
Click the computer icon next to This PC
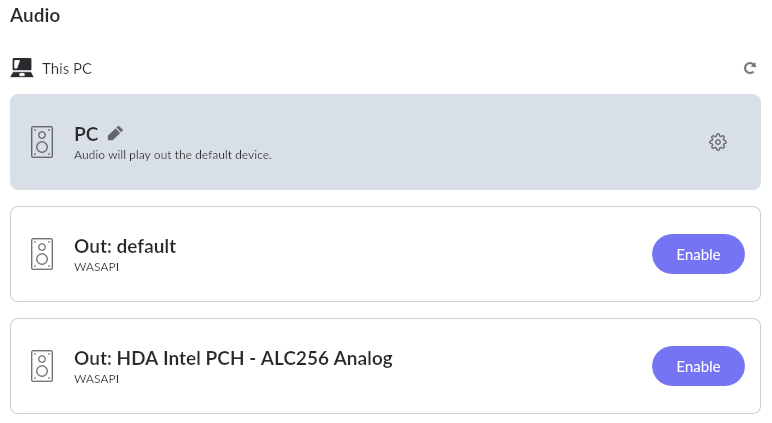[22, 68]
